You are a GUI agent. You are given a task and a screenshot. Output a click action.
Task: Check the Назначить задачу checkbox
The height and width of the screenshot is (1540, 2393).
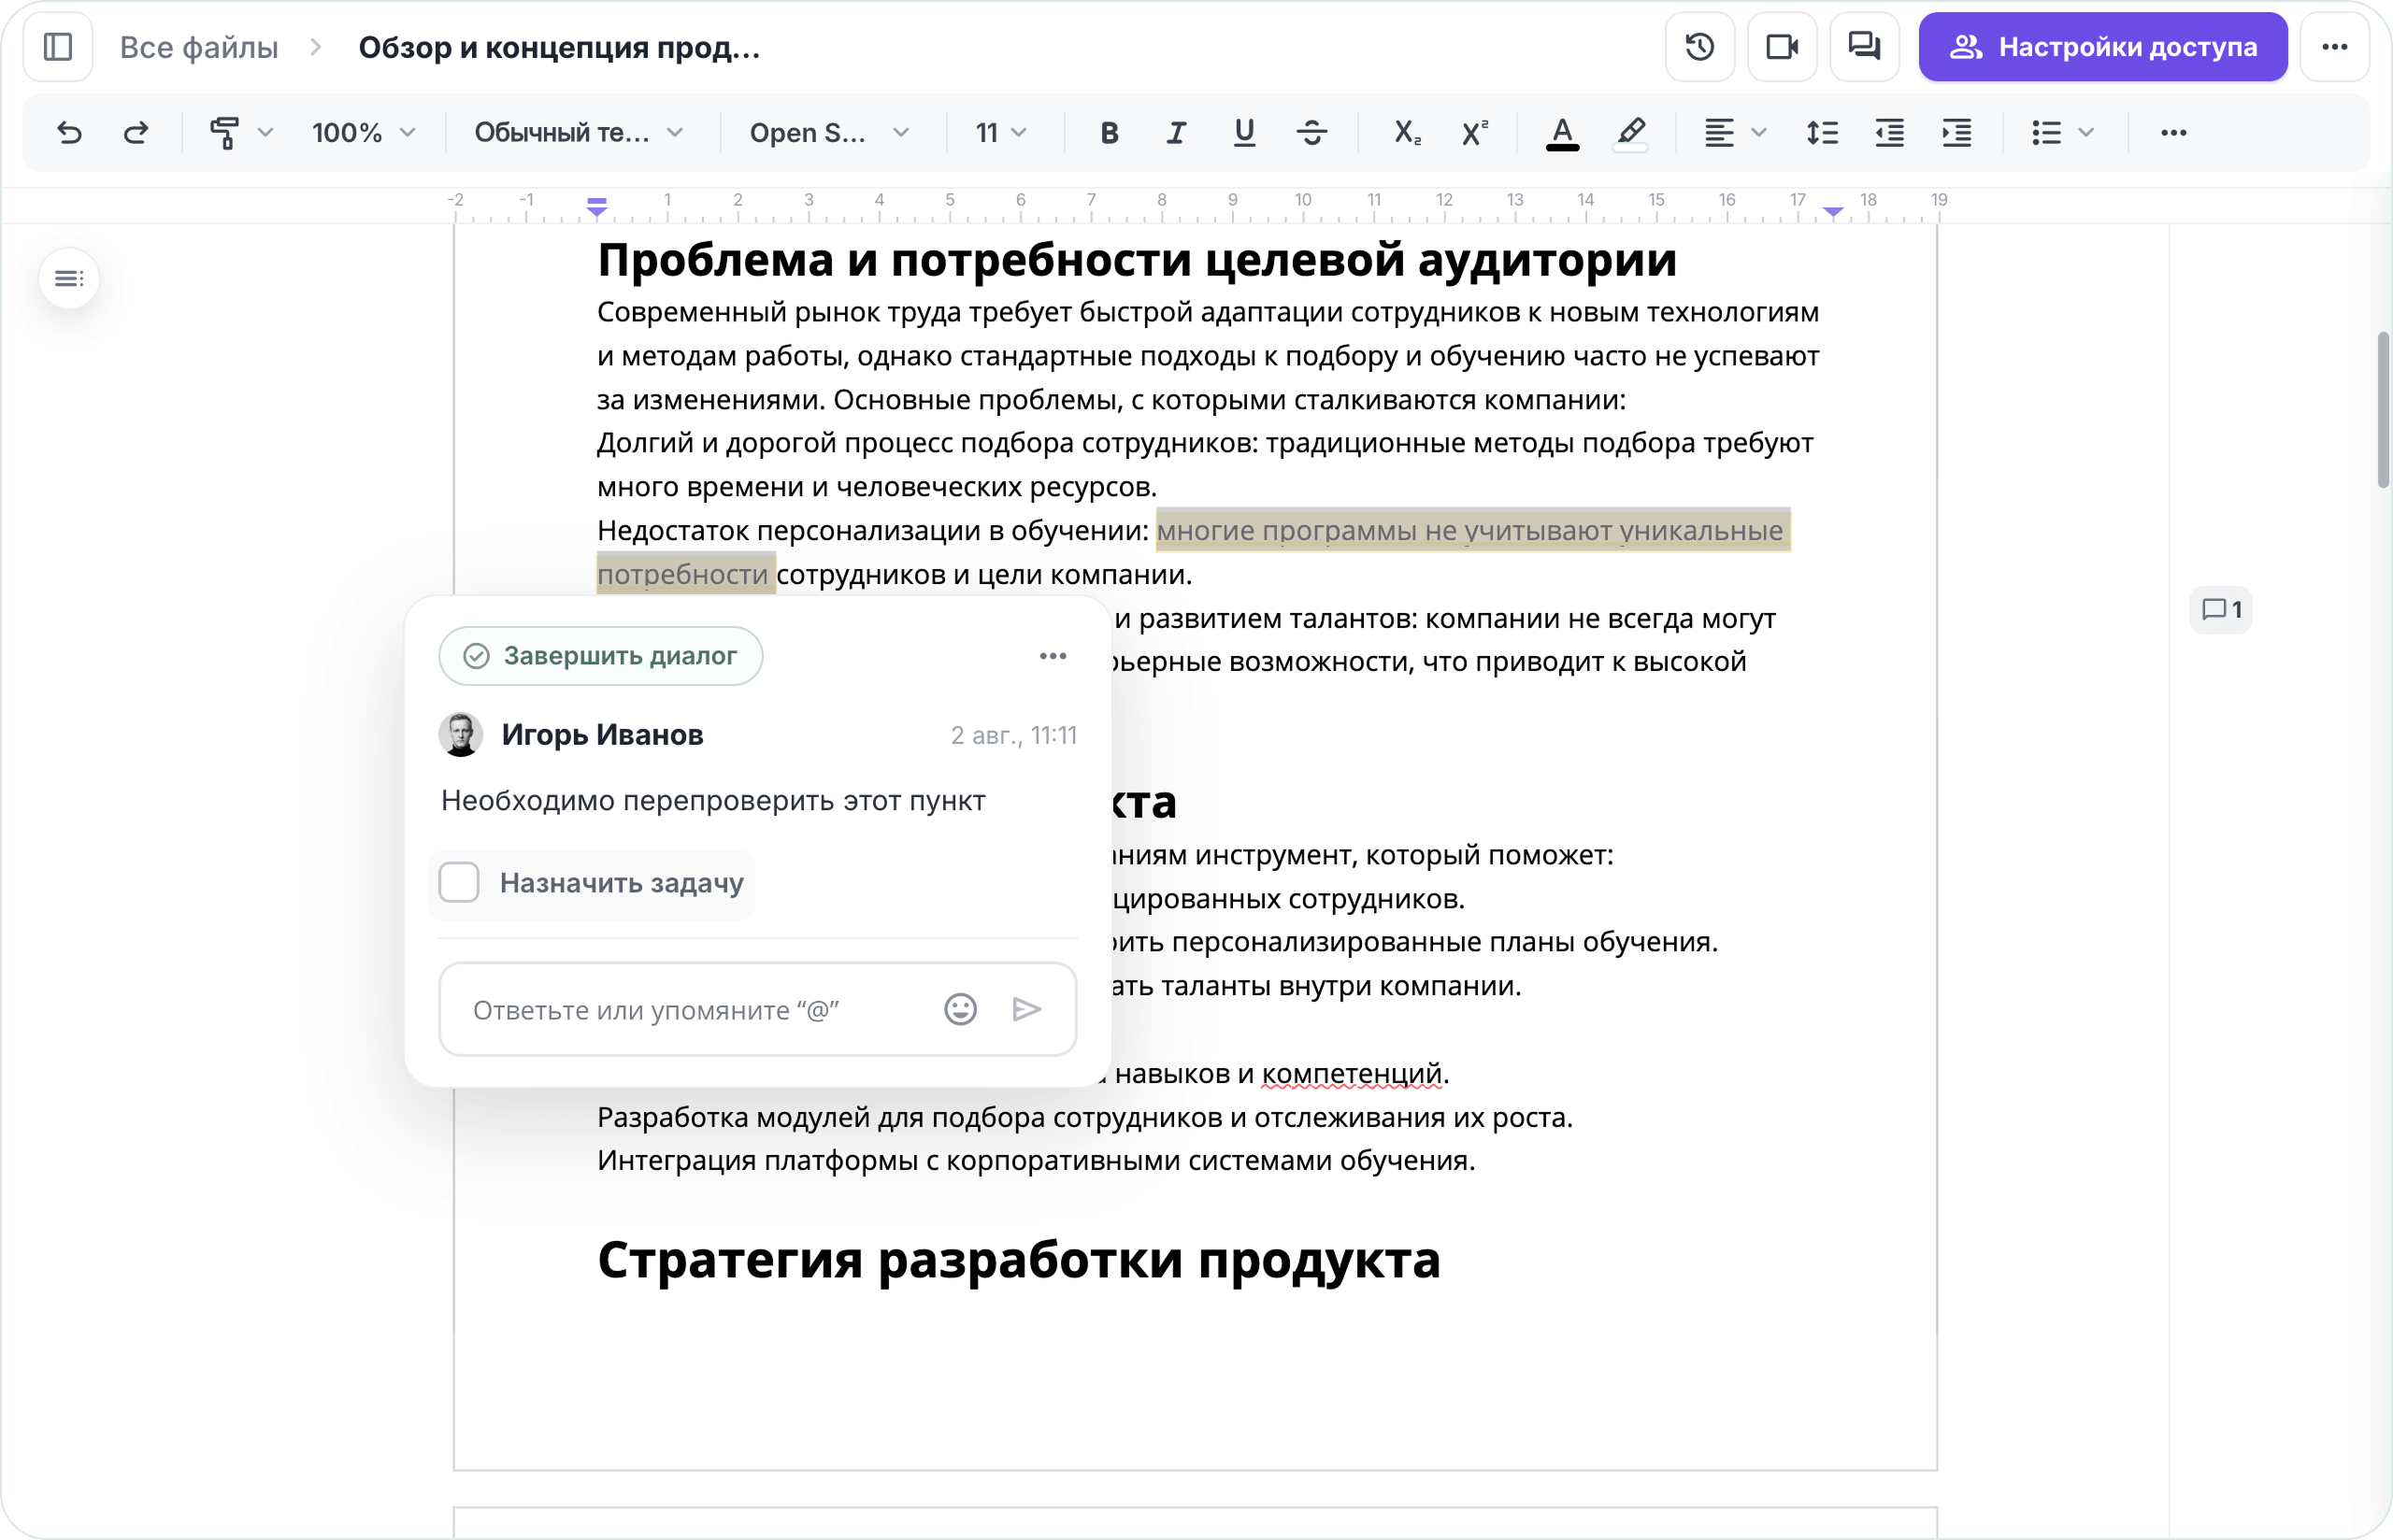pyautogui.click(x=459, y=882)
